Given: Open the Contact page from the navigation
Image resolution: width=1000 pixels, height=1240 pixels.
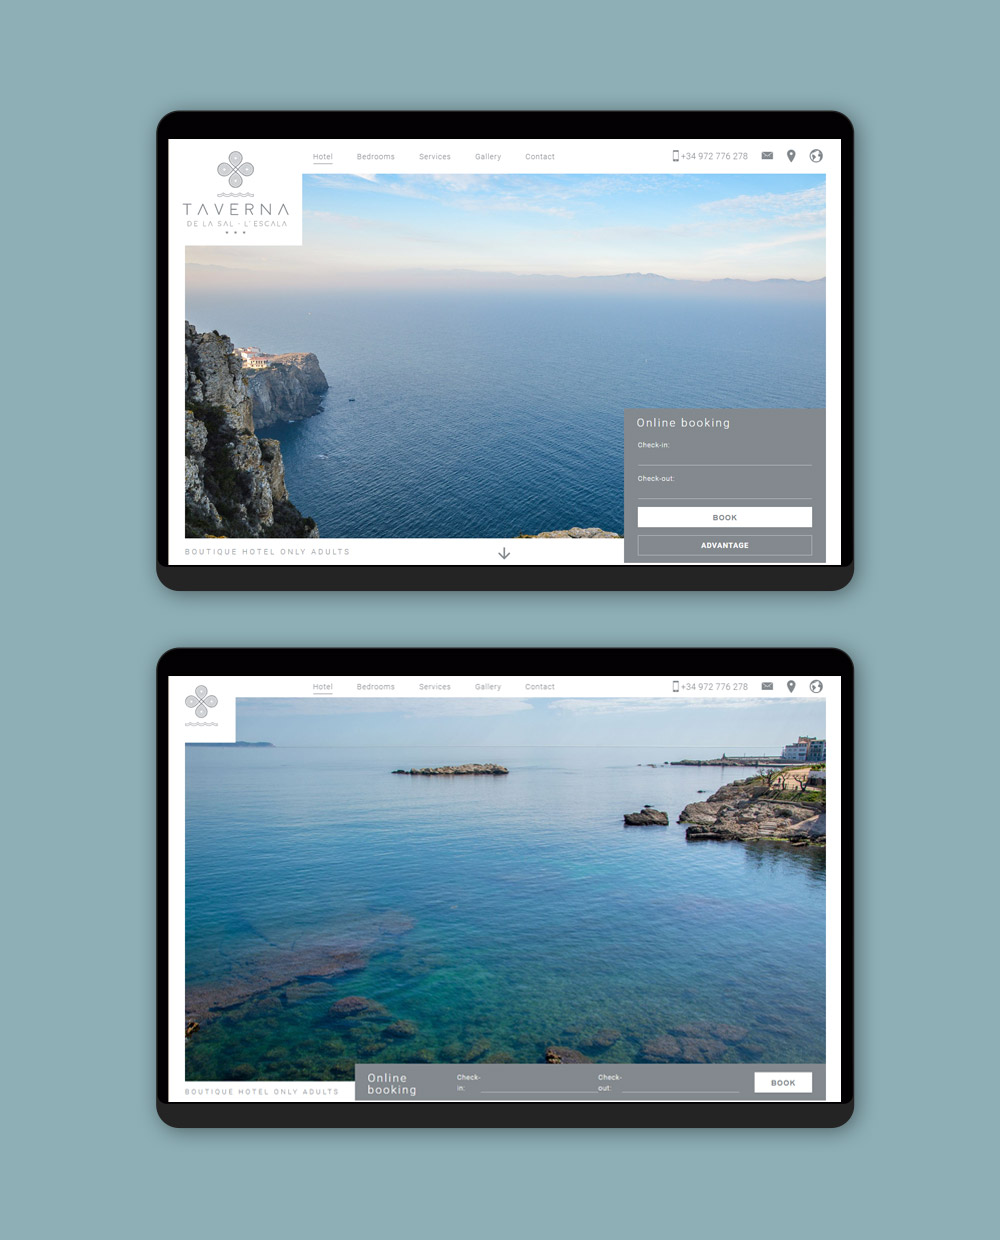Looking at the screenshot, I should tap(539, 156).
